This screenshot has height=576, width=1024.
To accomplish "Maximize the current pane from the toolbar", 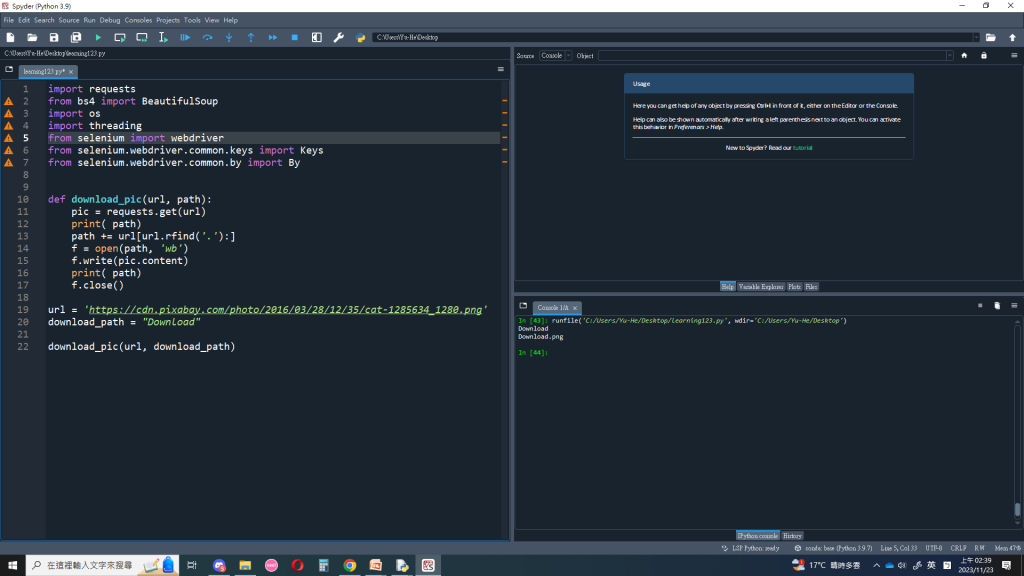I will point(316,37).
